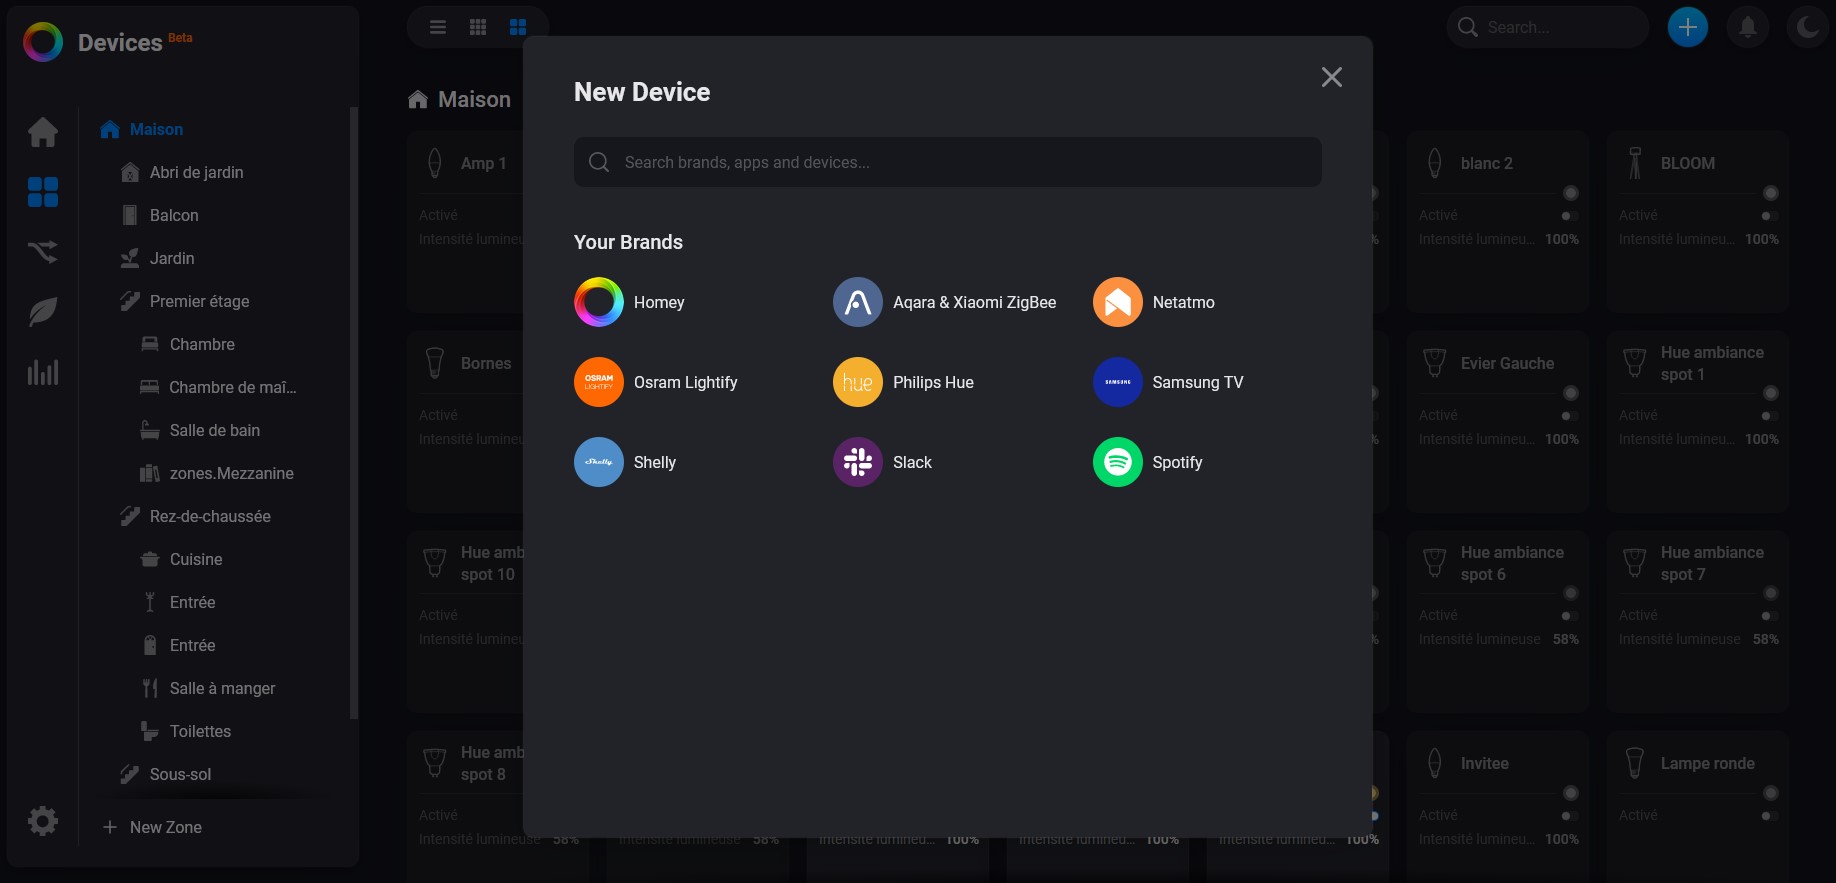Select the Rez-de-chaussée zone
Viewport: 1836px width, 883px height.
(x=210, y=516)
